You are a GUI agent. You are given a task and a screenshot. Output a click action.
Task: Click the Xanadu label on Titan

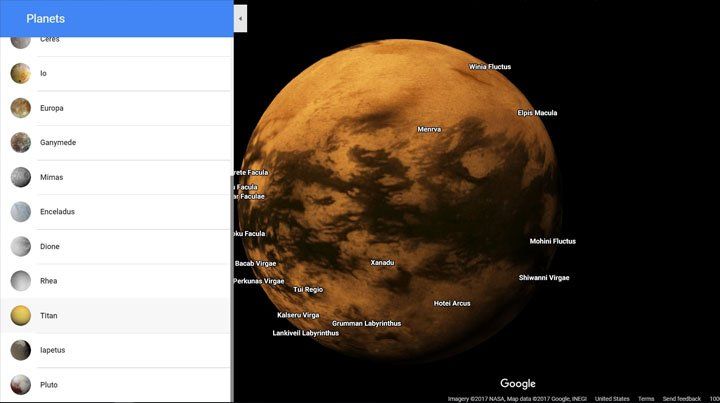coord(382,263)
